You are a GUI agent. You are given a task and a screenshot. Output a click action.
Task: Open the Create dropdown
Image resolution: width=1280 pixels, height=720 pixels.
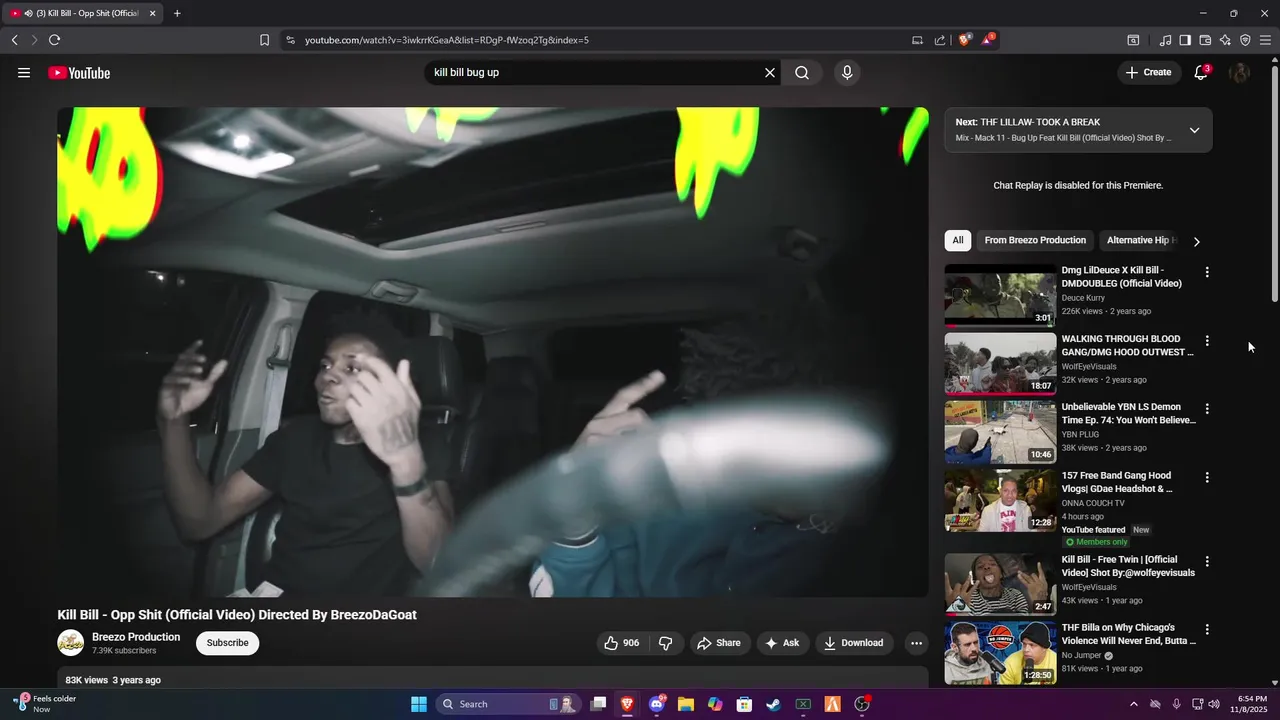pos(1148,72)
